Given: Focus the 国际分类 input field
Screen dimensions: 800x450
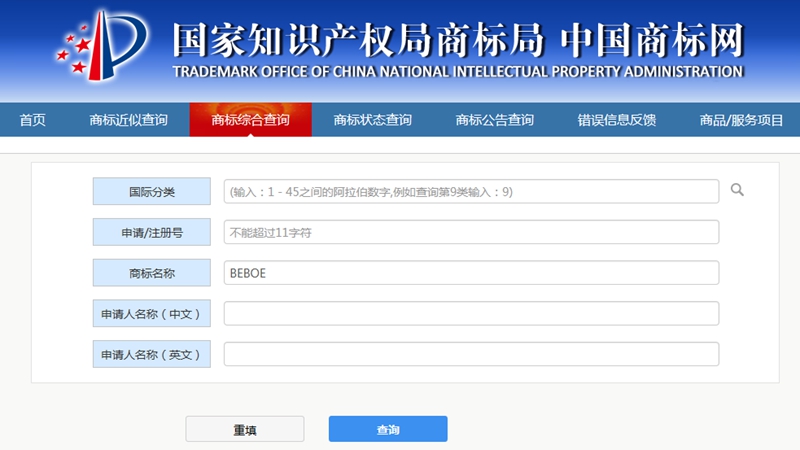Looking at the screenshot, I should tap(471, 191).
